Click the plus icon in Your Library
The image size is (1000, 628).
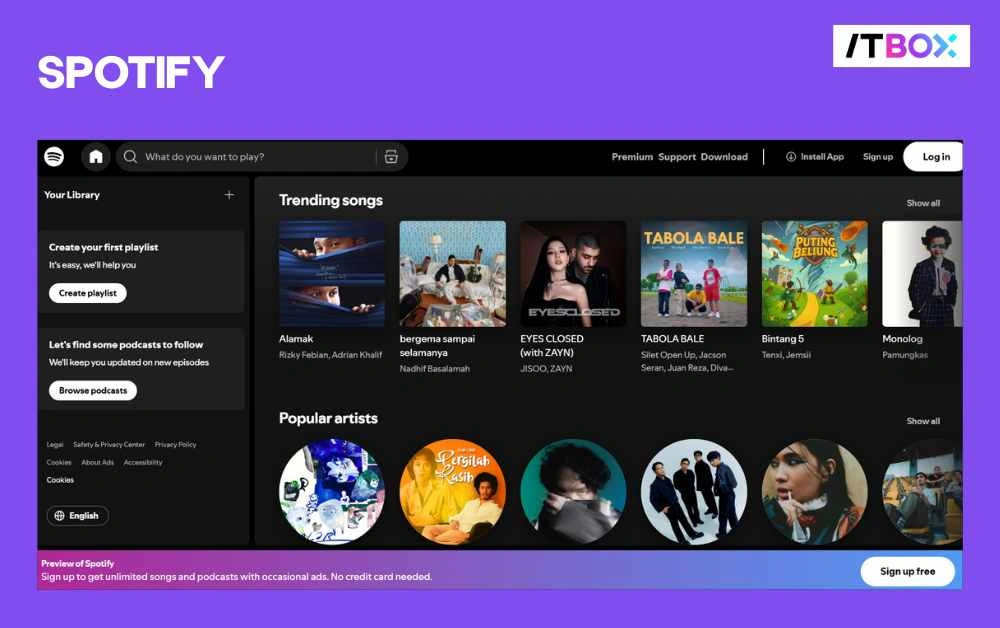click(x=229, y=194)
